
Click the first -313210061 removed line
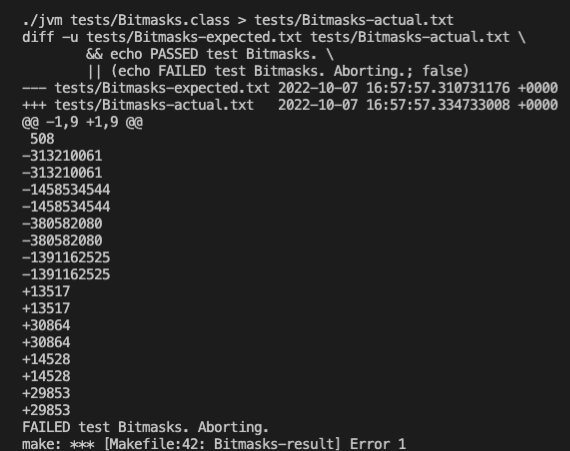tap(62, 156)
